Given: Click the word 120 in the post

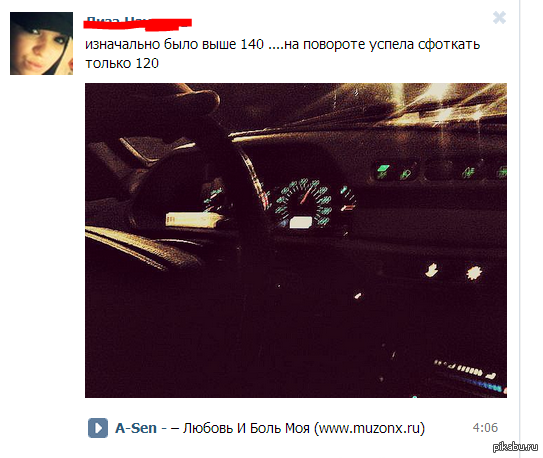Looking at the screenshot, I should pos(147,63).
